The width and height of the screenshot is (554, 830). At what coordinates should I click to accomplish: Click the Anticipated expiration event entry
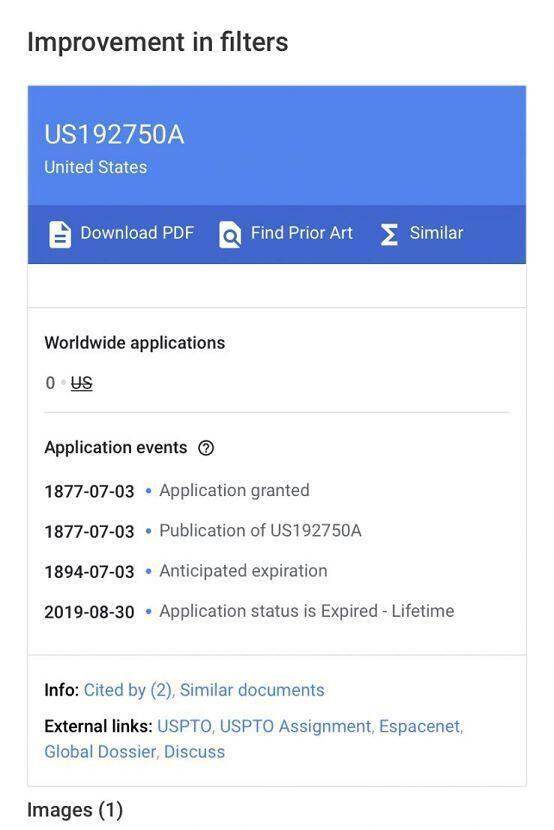(x=186, y=571)
